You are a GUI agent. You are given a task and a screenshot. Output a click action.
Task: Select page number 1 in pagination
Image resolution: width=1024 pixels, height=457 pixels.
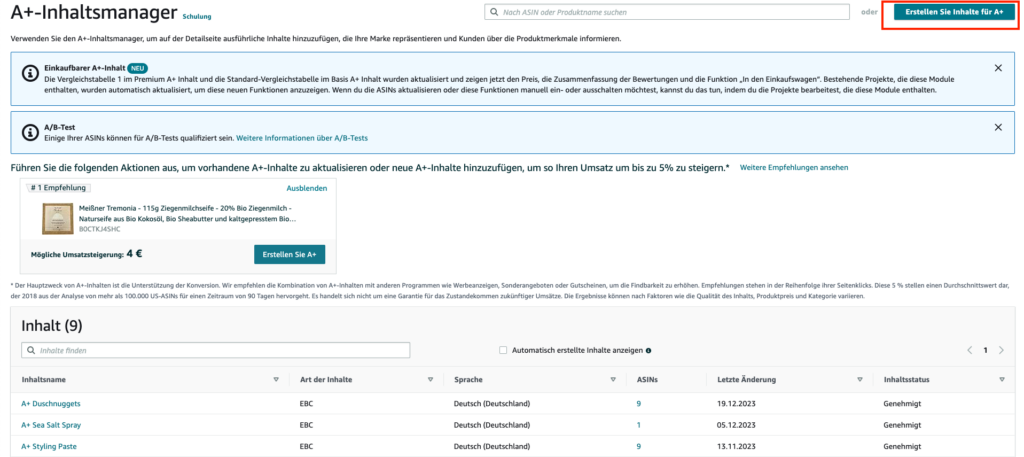pos(985,351)
